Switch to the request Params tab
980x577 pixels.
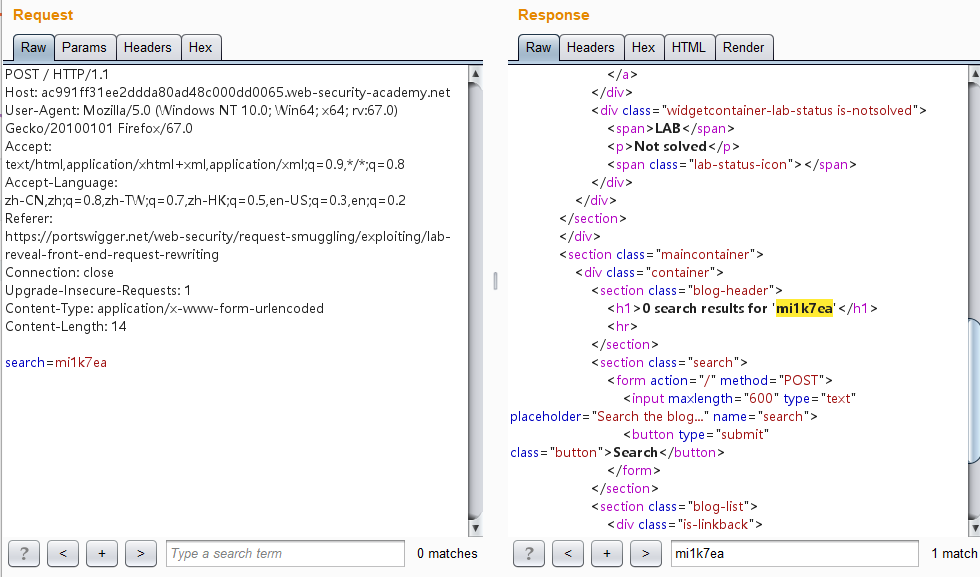[84, 47]
